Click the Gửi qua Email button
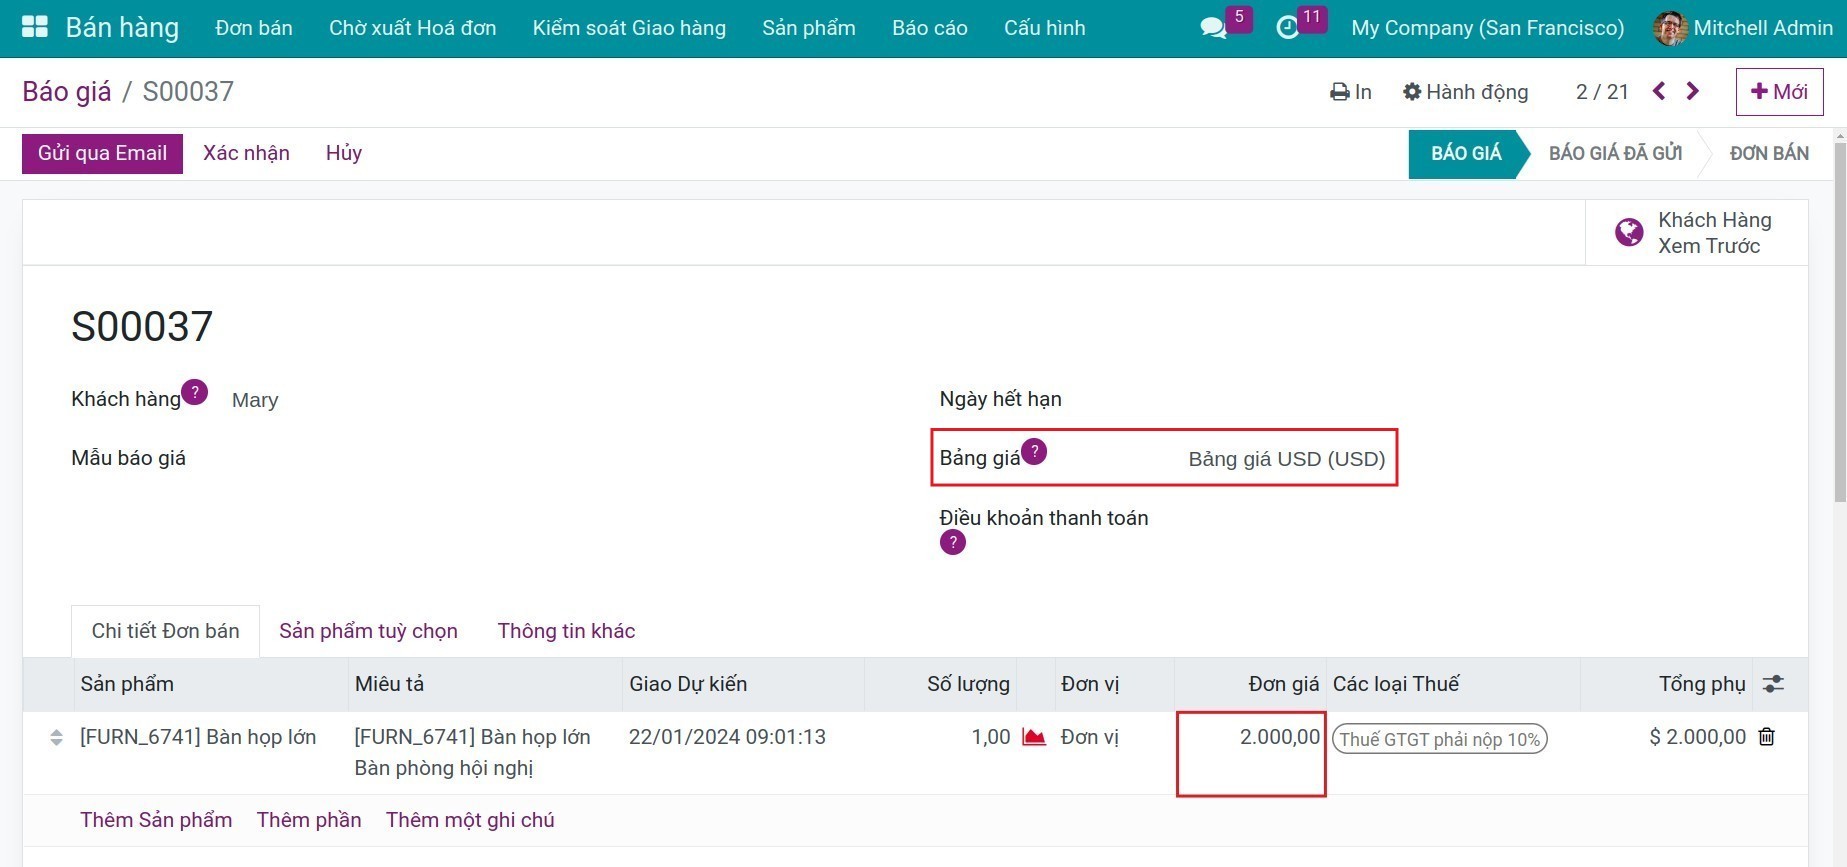This screenshot has width=1847, height=867. (102, 153)
